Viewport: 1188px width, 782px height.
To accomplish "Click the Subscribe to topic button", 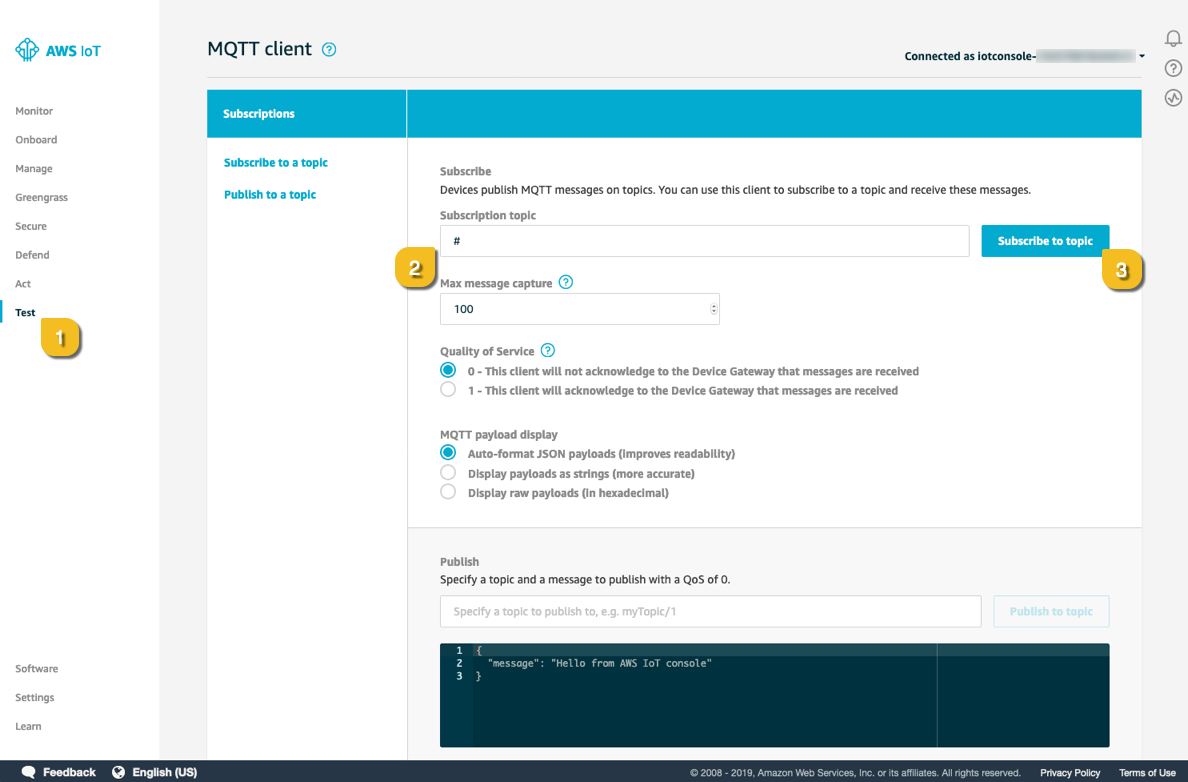I will (x=1045, y=241).
